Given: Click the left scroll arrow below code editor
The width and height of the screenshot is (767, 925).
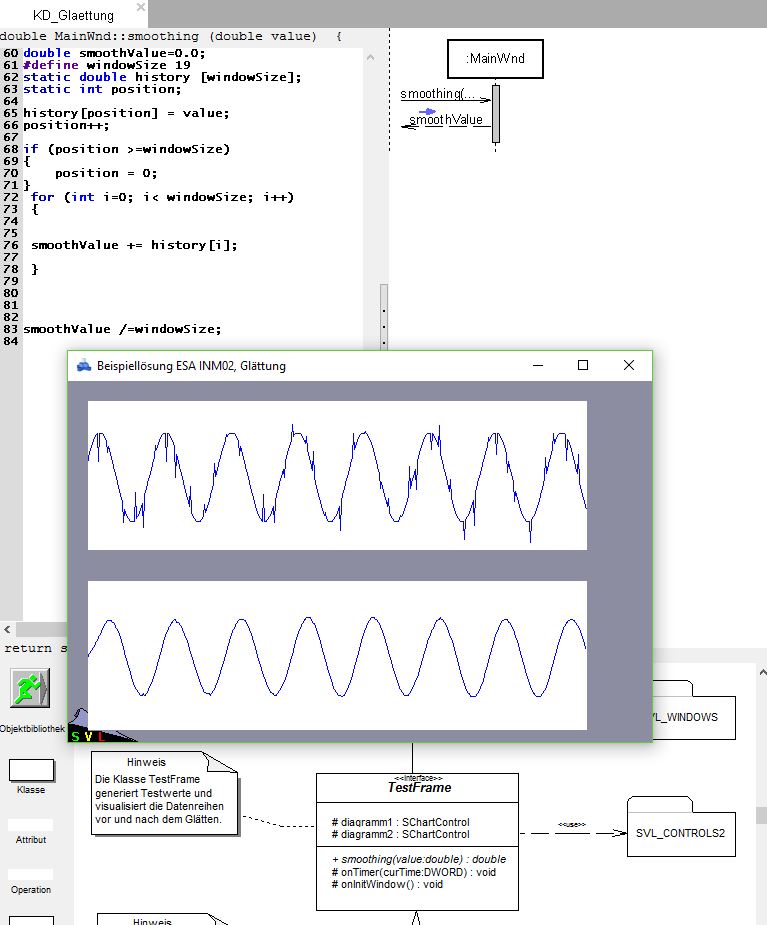Looking at the screenshot, I should pos(8,630).
